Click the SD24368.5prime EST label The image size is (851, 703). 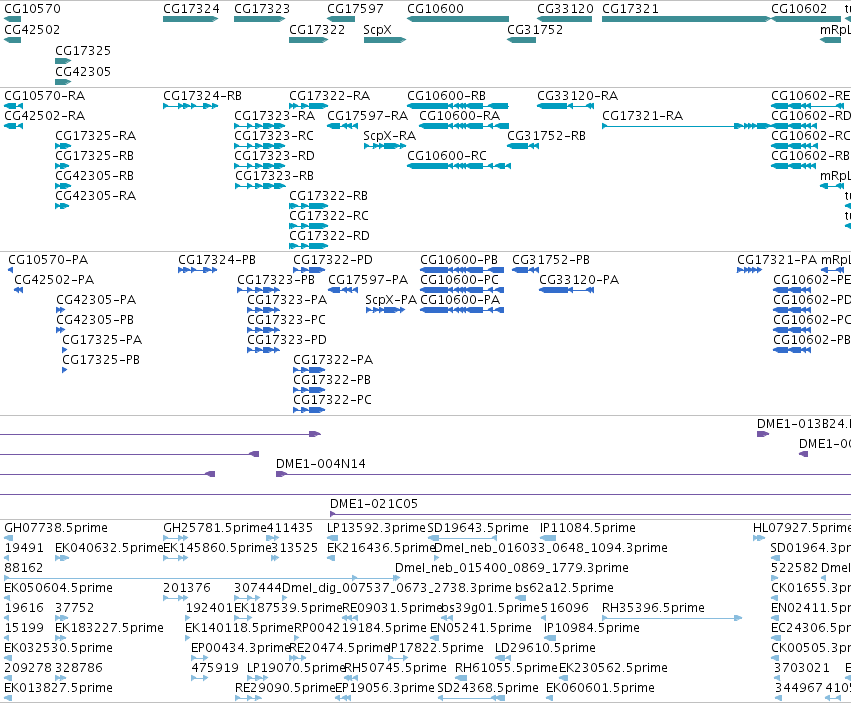click(488, 688)
